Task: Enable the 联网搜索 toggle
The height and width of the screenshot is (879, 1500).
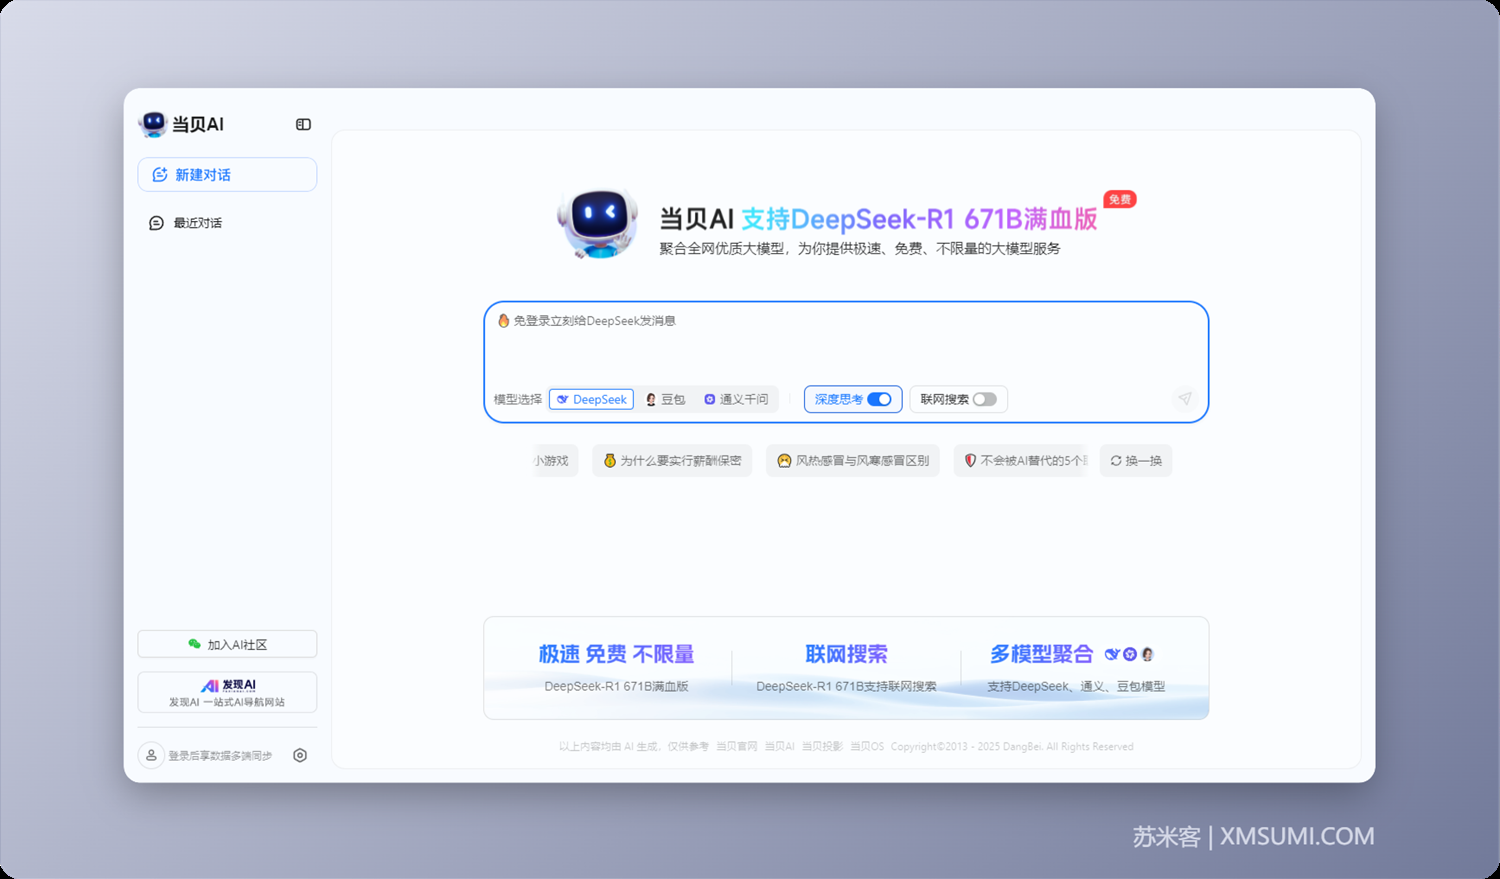Action: click(x=985, y=399)
